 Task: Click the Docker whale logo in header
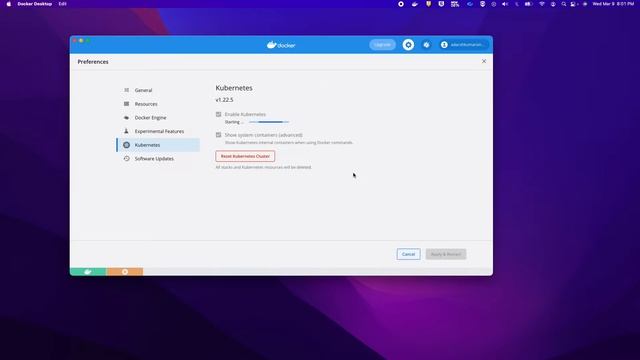click(x=281, y=45)
